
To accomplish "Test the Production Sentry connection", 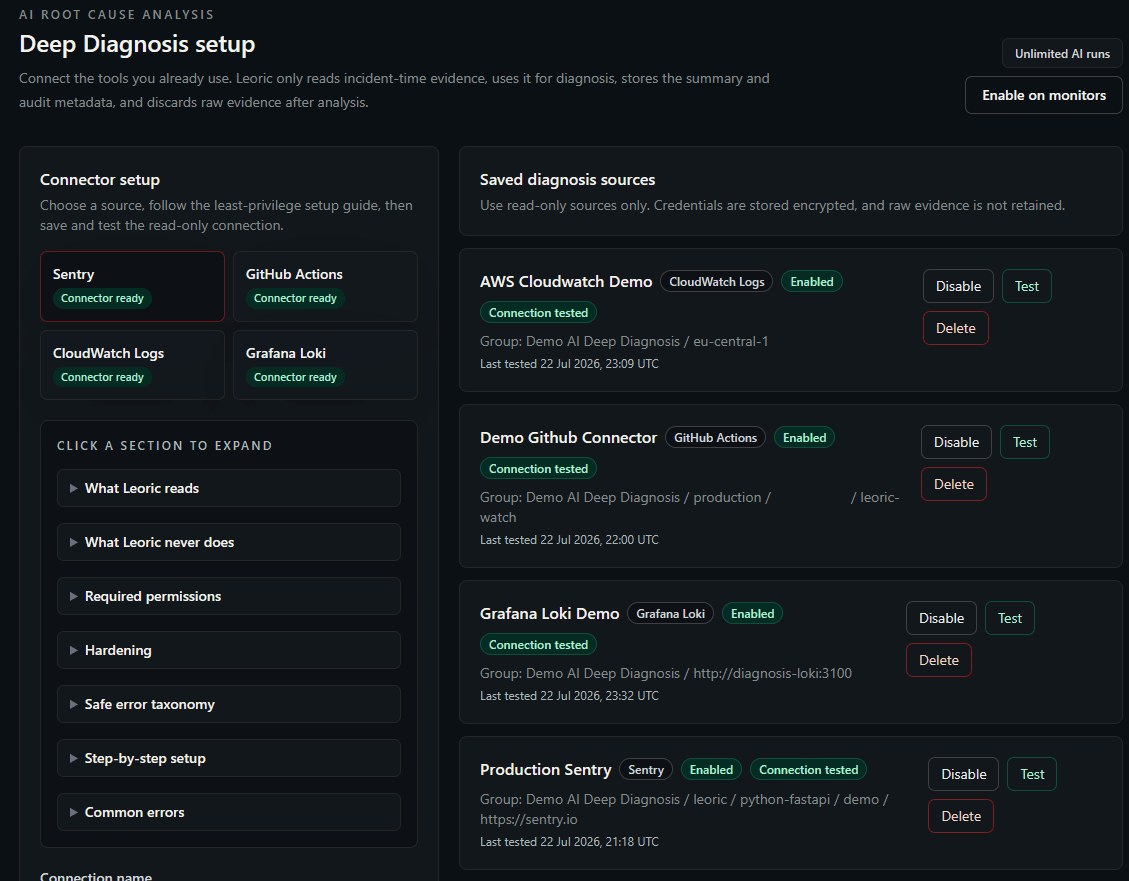I will click(1032, 774).
